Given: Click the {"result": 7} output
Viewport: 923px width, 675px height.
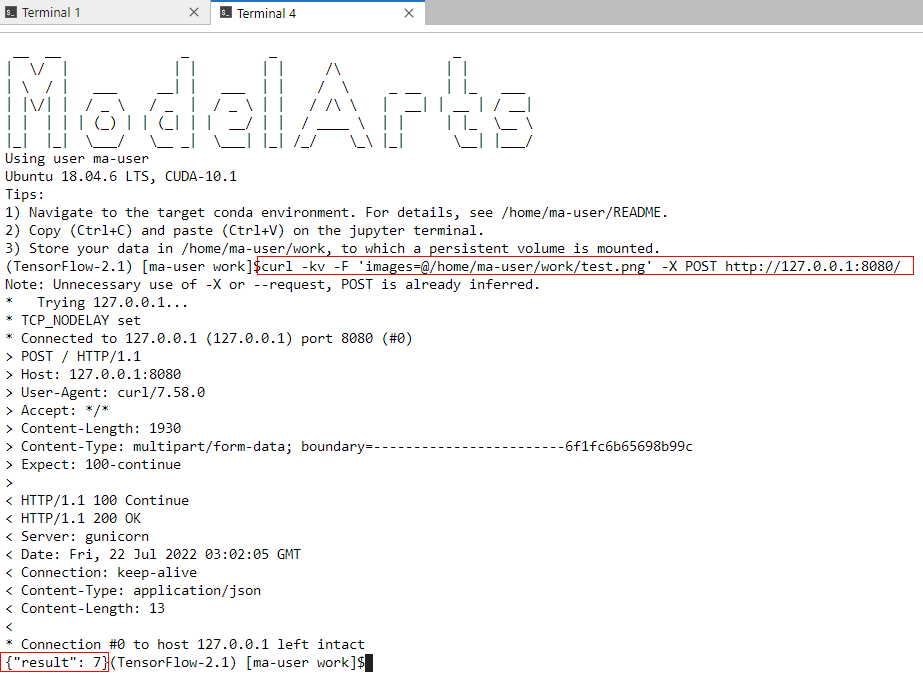Looking at the screenshot, I should click(x=55, y=663).
